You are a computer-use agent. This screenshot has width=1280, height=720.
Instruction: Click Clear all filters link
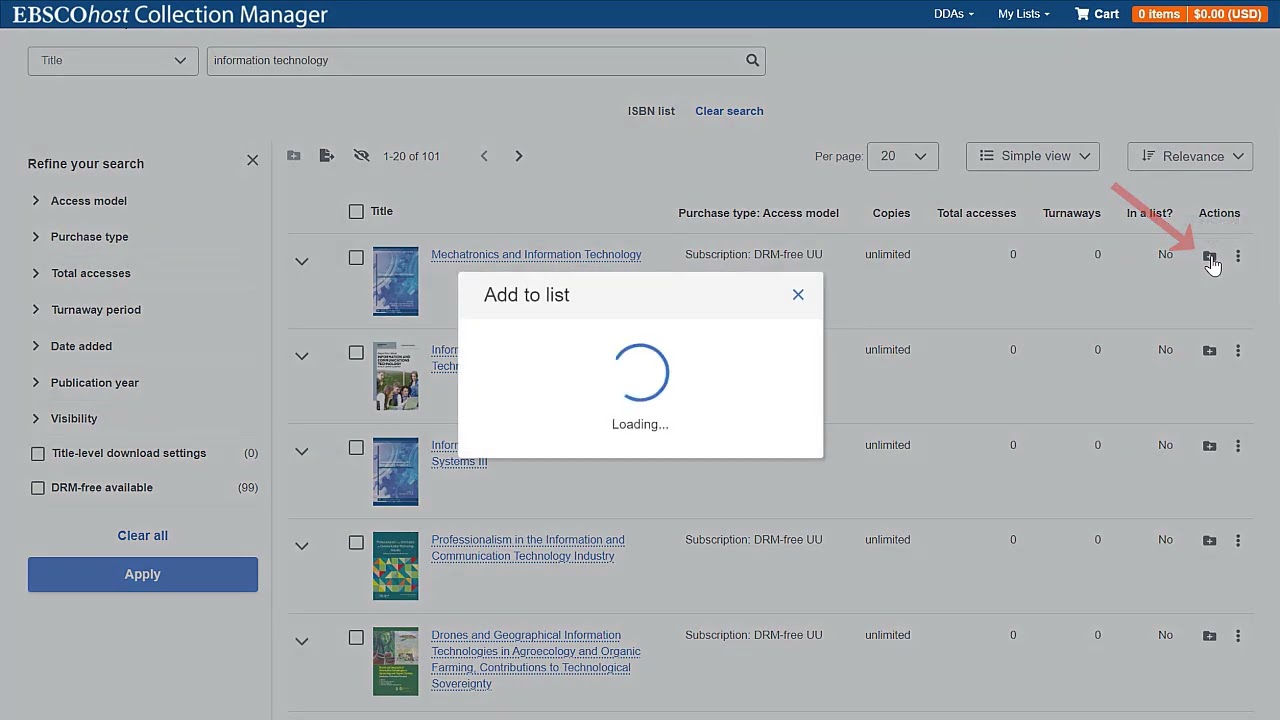tap(143, 536)
